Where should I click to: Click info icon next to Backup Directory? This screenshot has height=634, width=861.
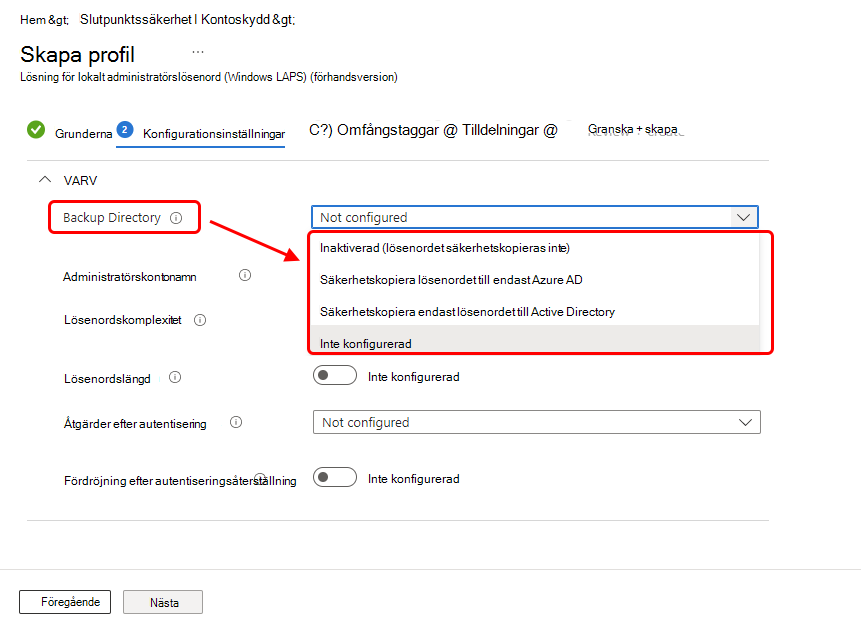(176, 218)
